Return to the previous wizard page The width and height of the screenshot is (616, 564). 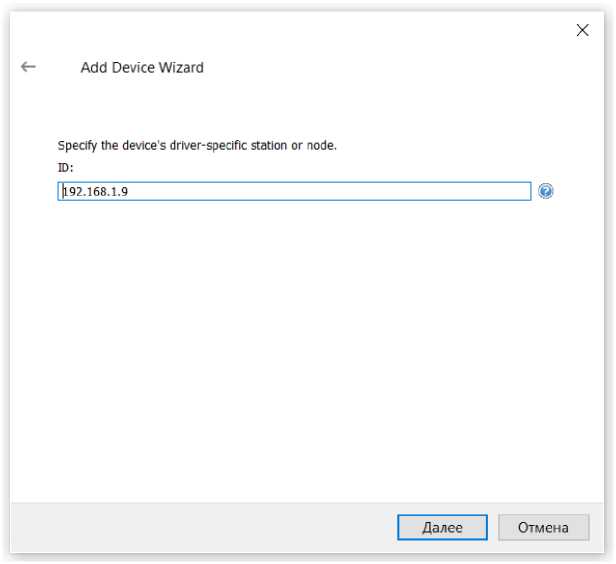coord(28,67)
